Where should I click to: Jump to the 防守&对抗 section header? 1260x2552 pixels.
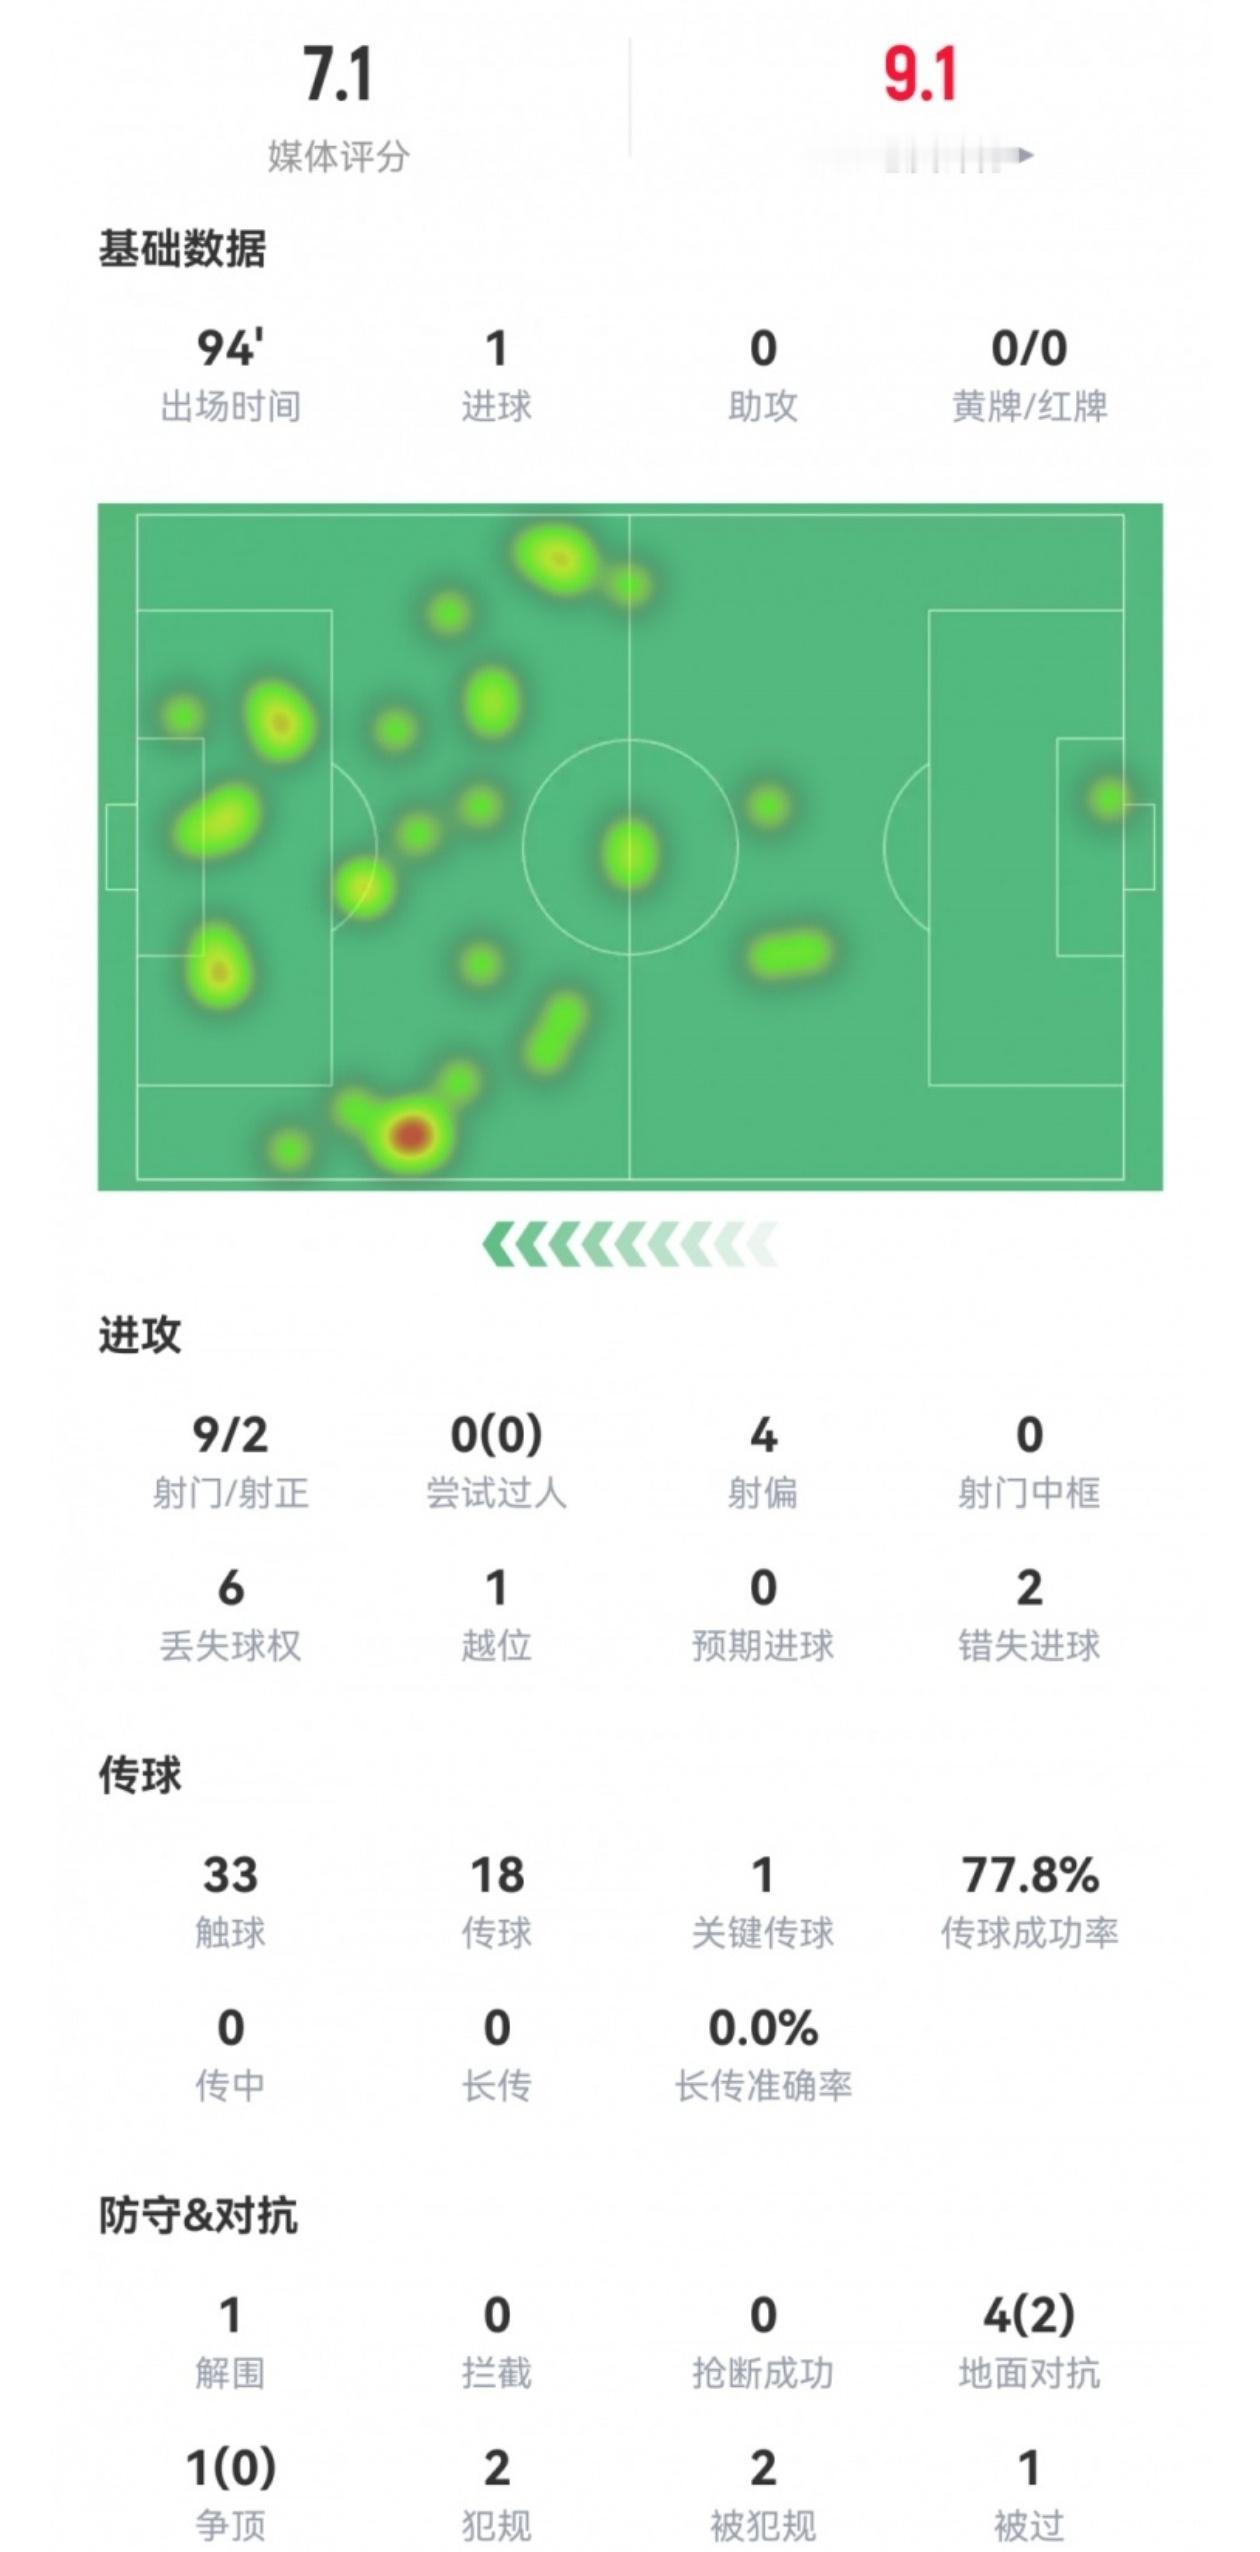click(198, 2215)
